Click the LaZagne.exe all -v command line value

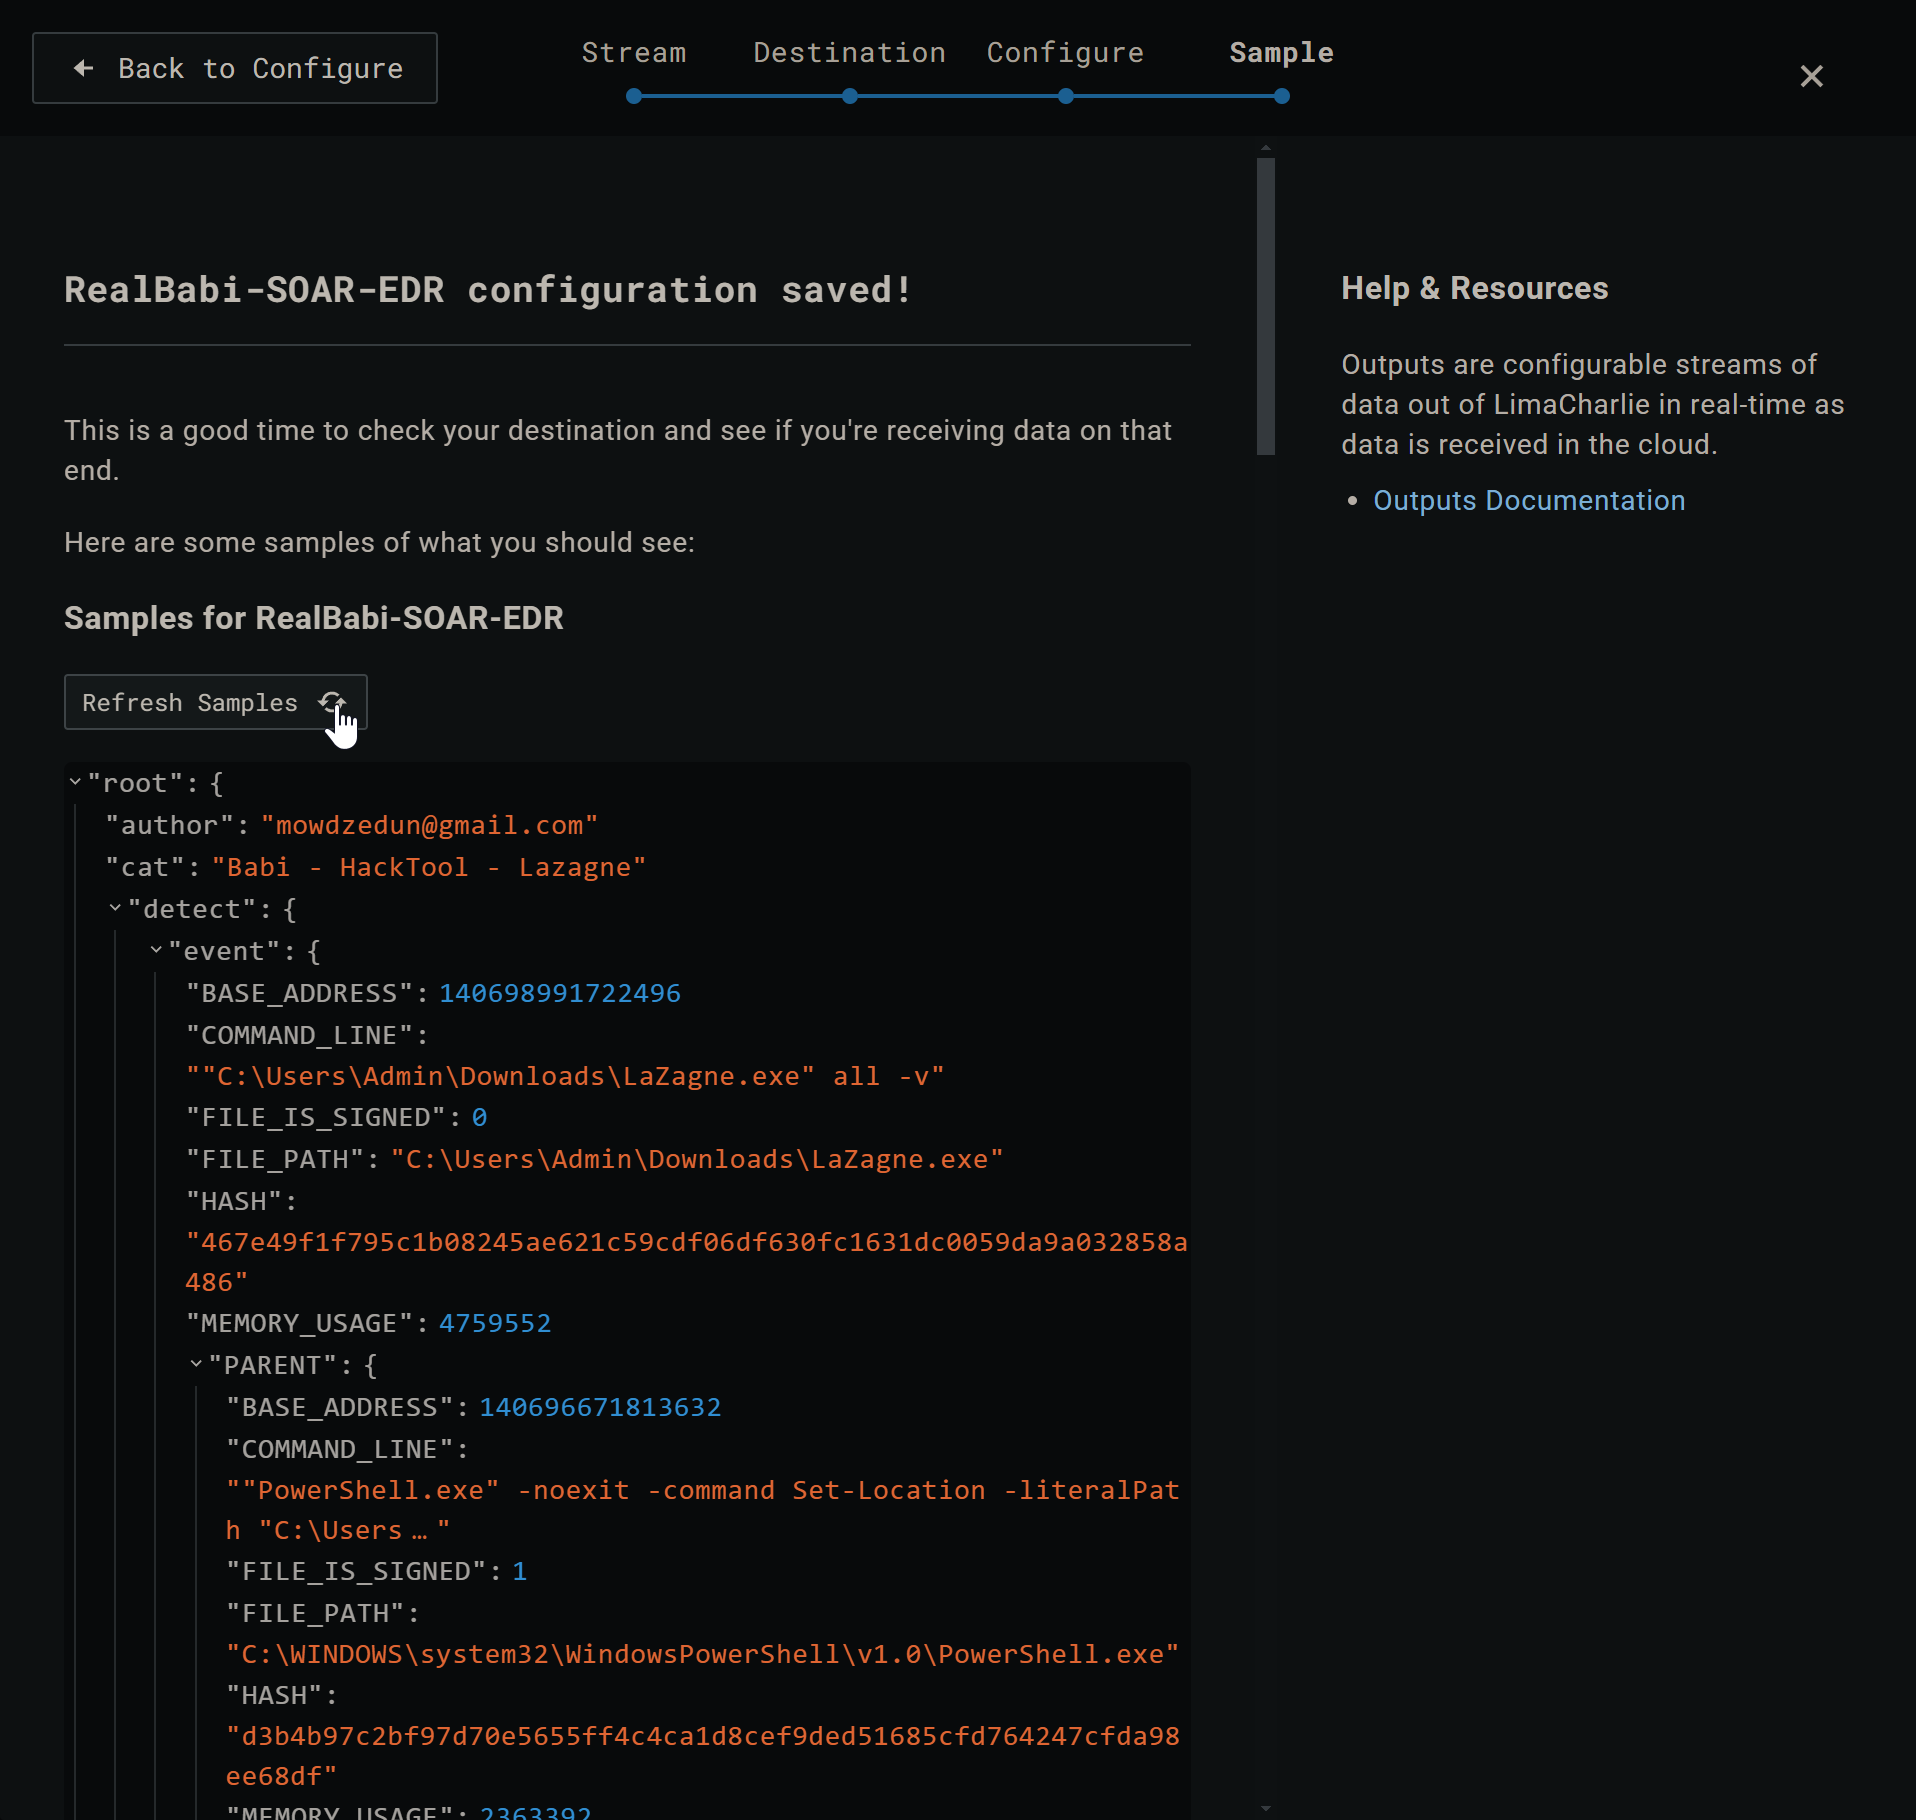click(x=565, y=1076)
